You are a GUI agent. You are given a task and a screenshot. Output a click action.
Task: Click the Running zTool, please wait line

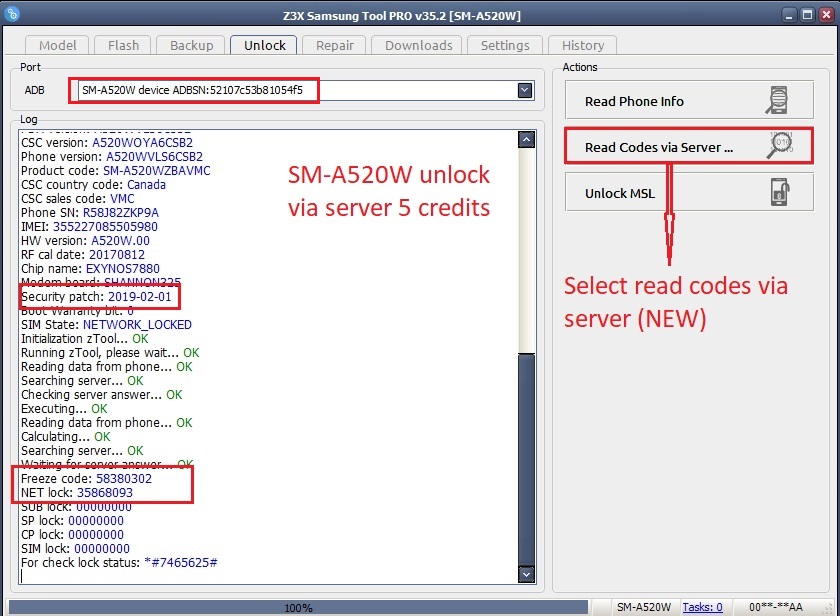point(110,352)
